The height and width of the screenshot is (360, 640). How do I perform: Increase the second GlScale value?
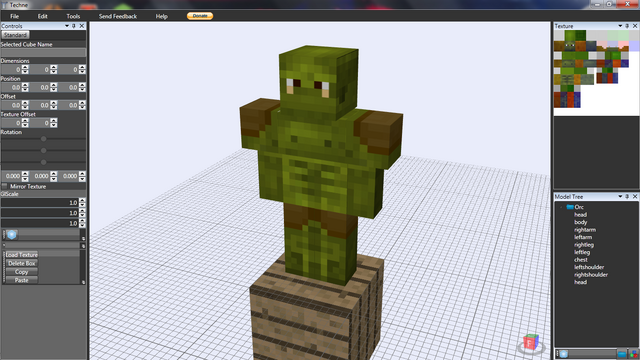tap(82, 211)
